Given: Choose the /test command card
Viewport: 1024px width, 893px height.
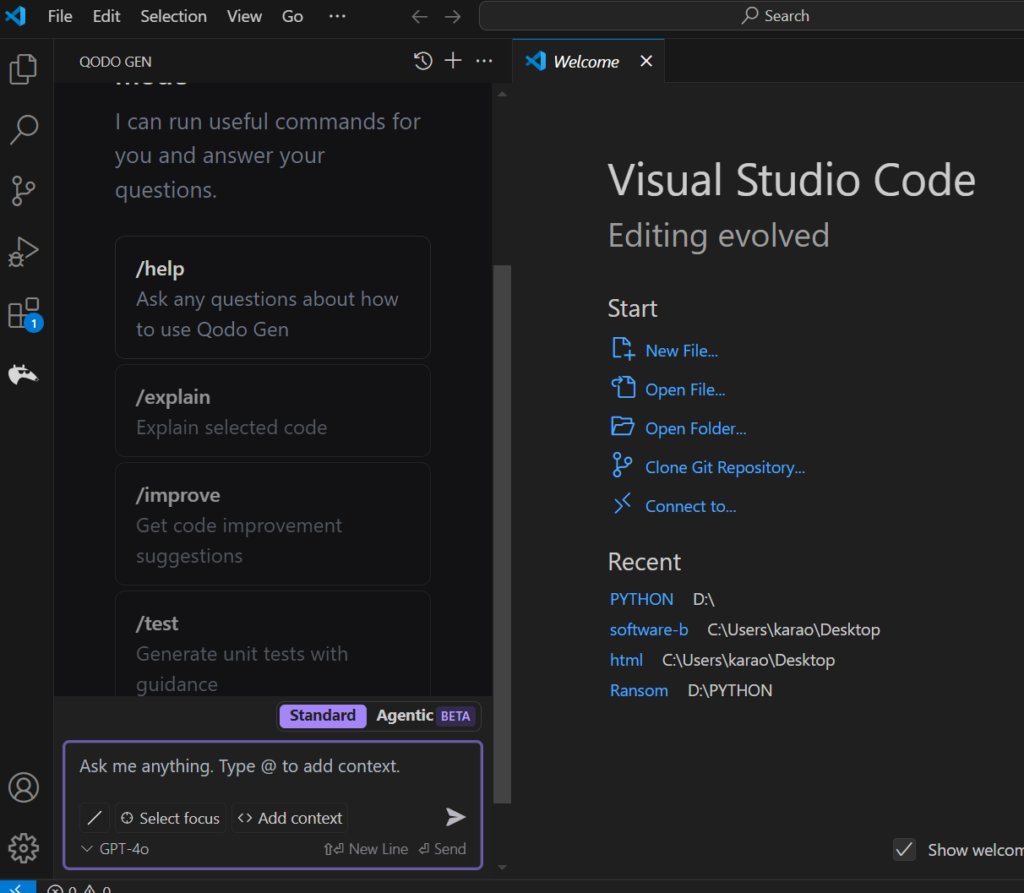Looking at the screenshot, I should pos(272,644).
